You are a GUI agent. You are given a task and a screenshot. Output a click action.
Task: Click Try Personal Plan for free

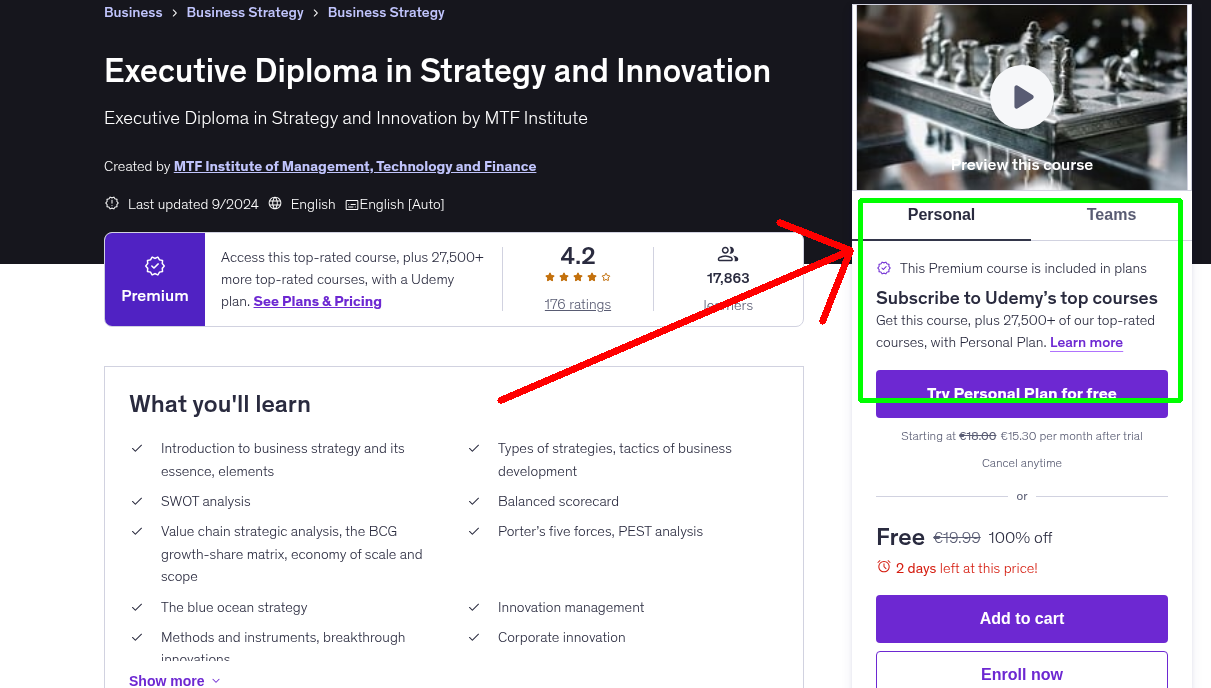coord(1022,394)
